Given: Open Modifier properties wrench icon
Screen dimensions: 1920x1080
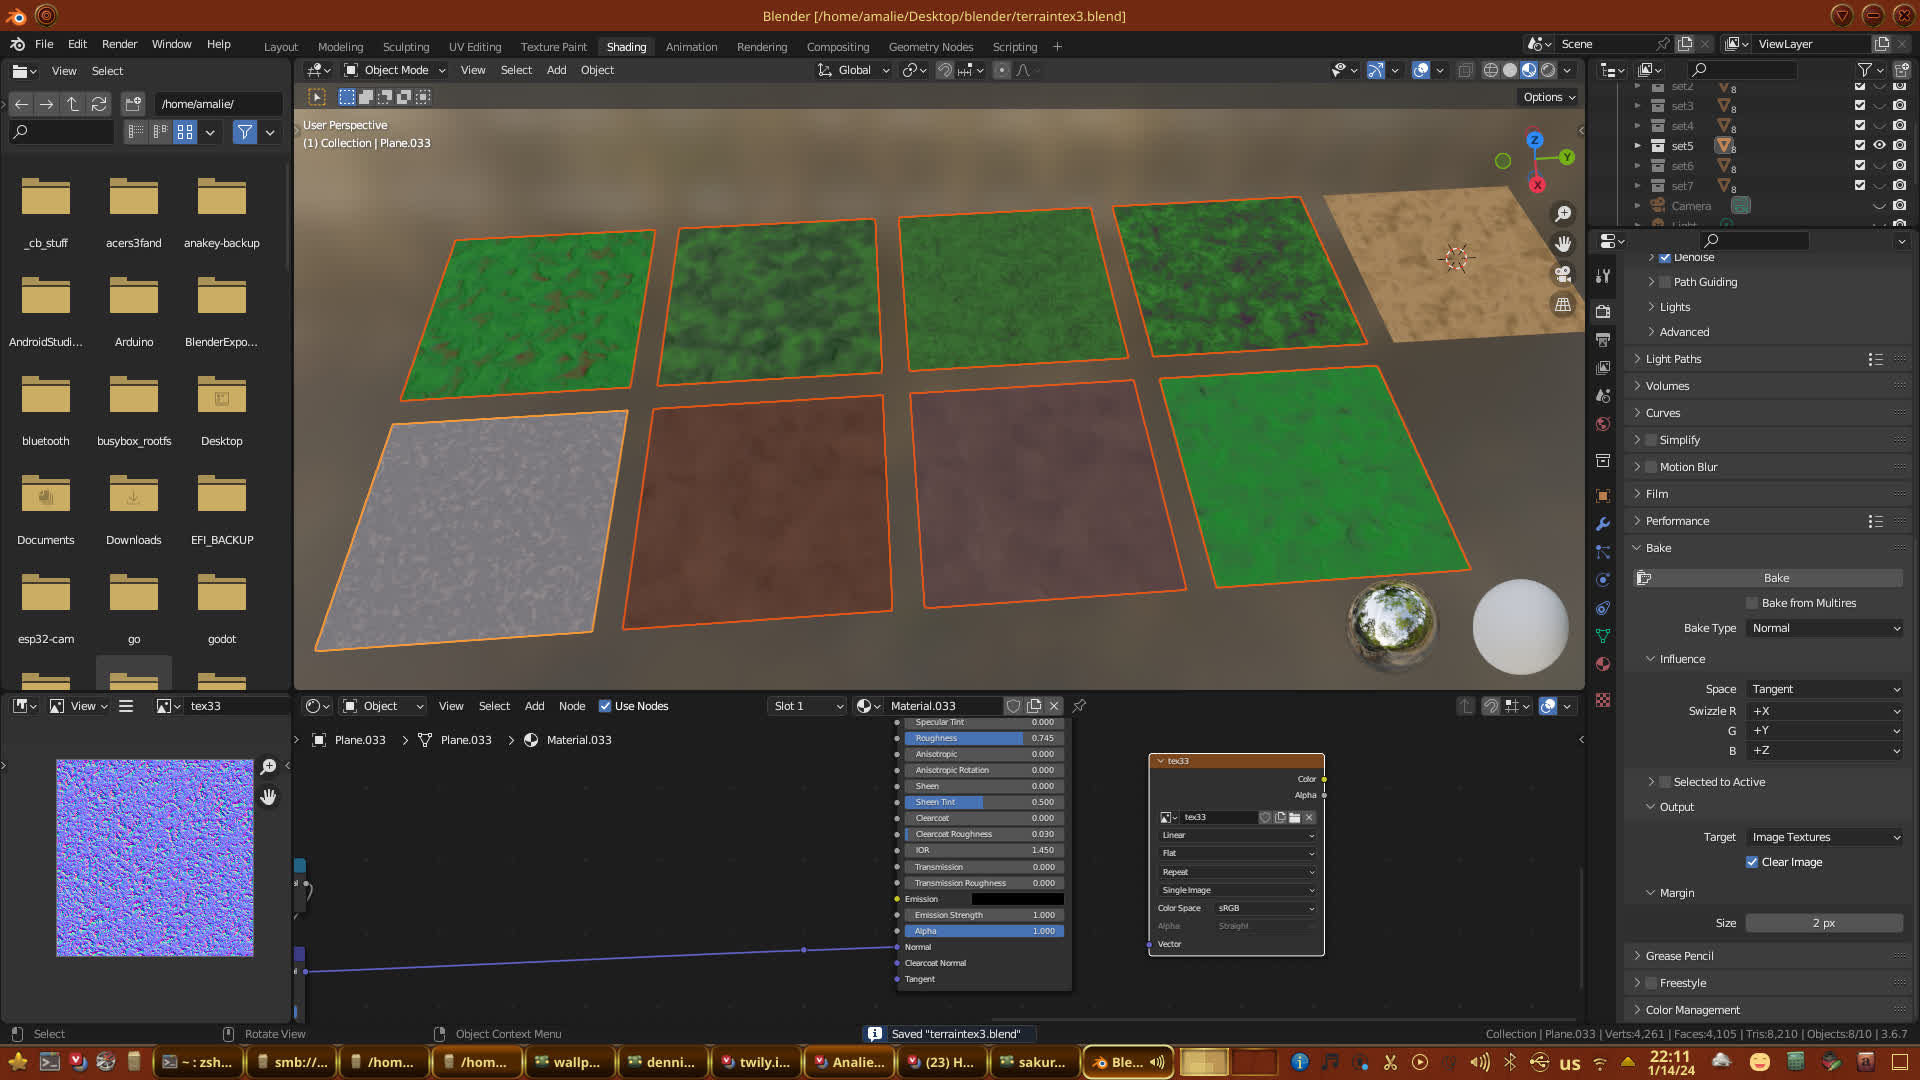Looking at the screenshot, I should pos(1603,524).
